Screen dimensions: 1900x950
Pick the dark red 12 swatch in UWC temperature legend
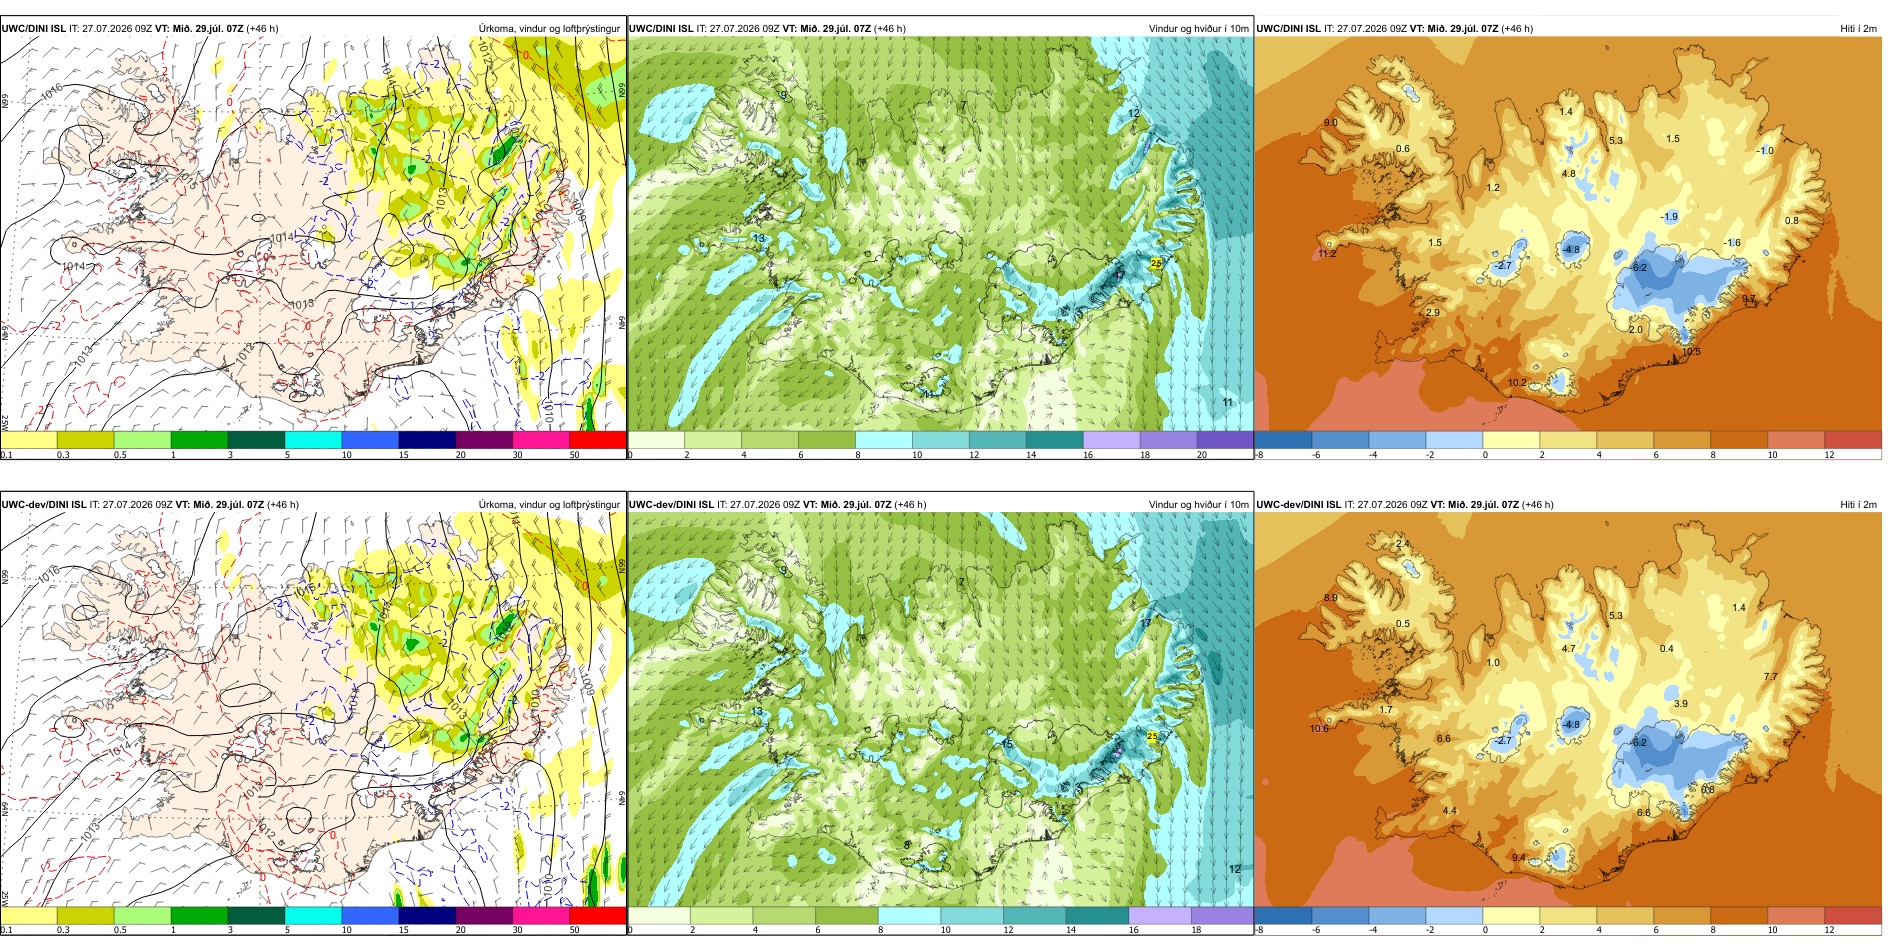1853,439
